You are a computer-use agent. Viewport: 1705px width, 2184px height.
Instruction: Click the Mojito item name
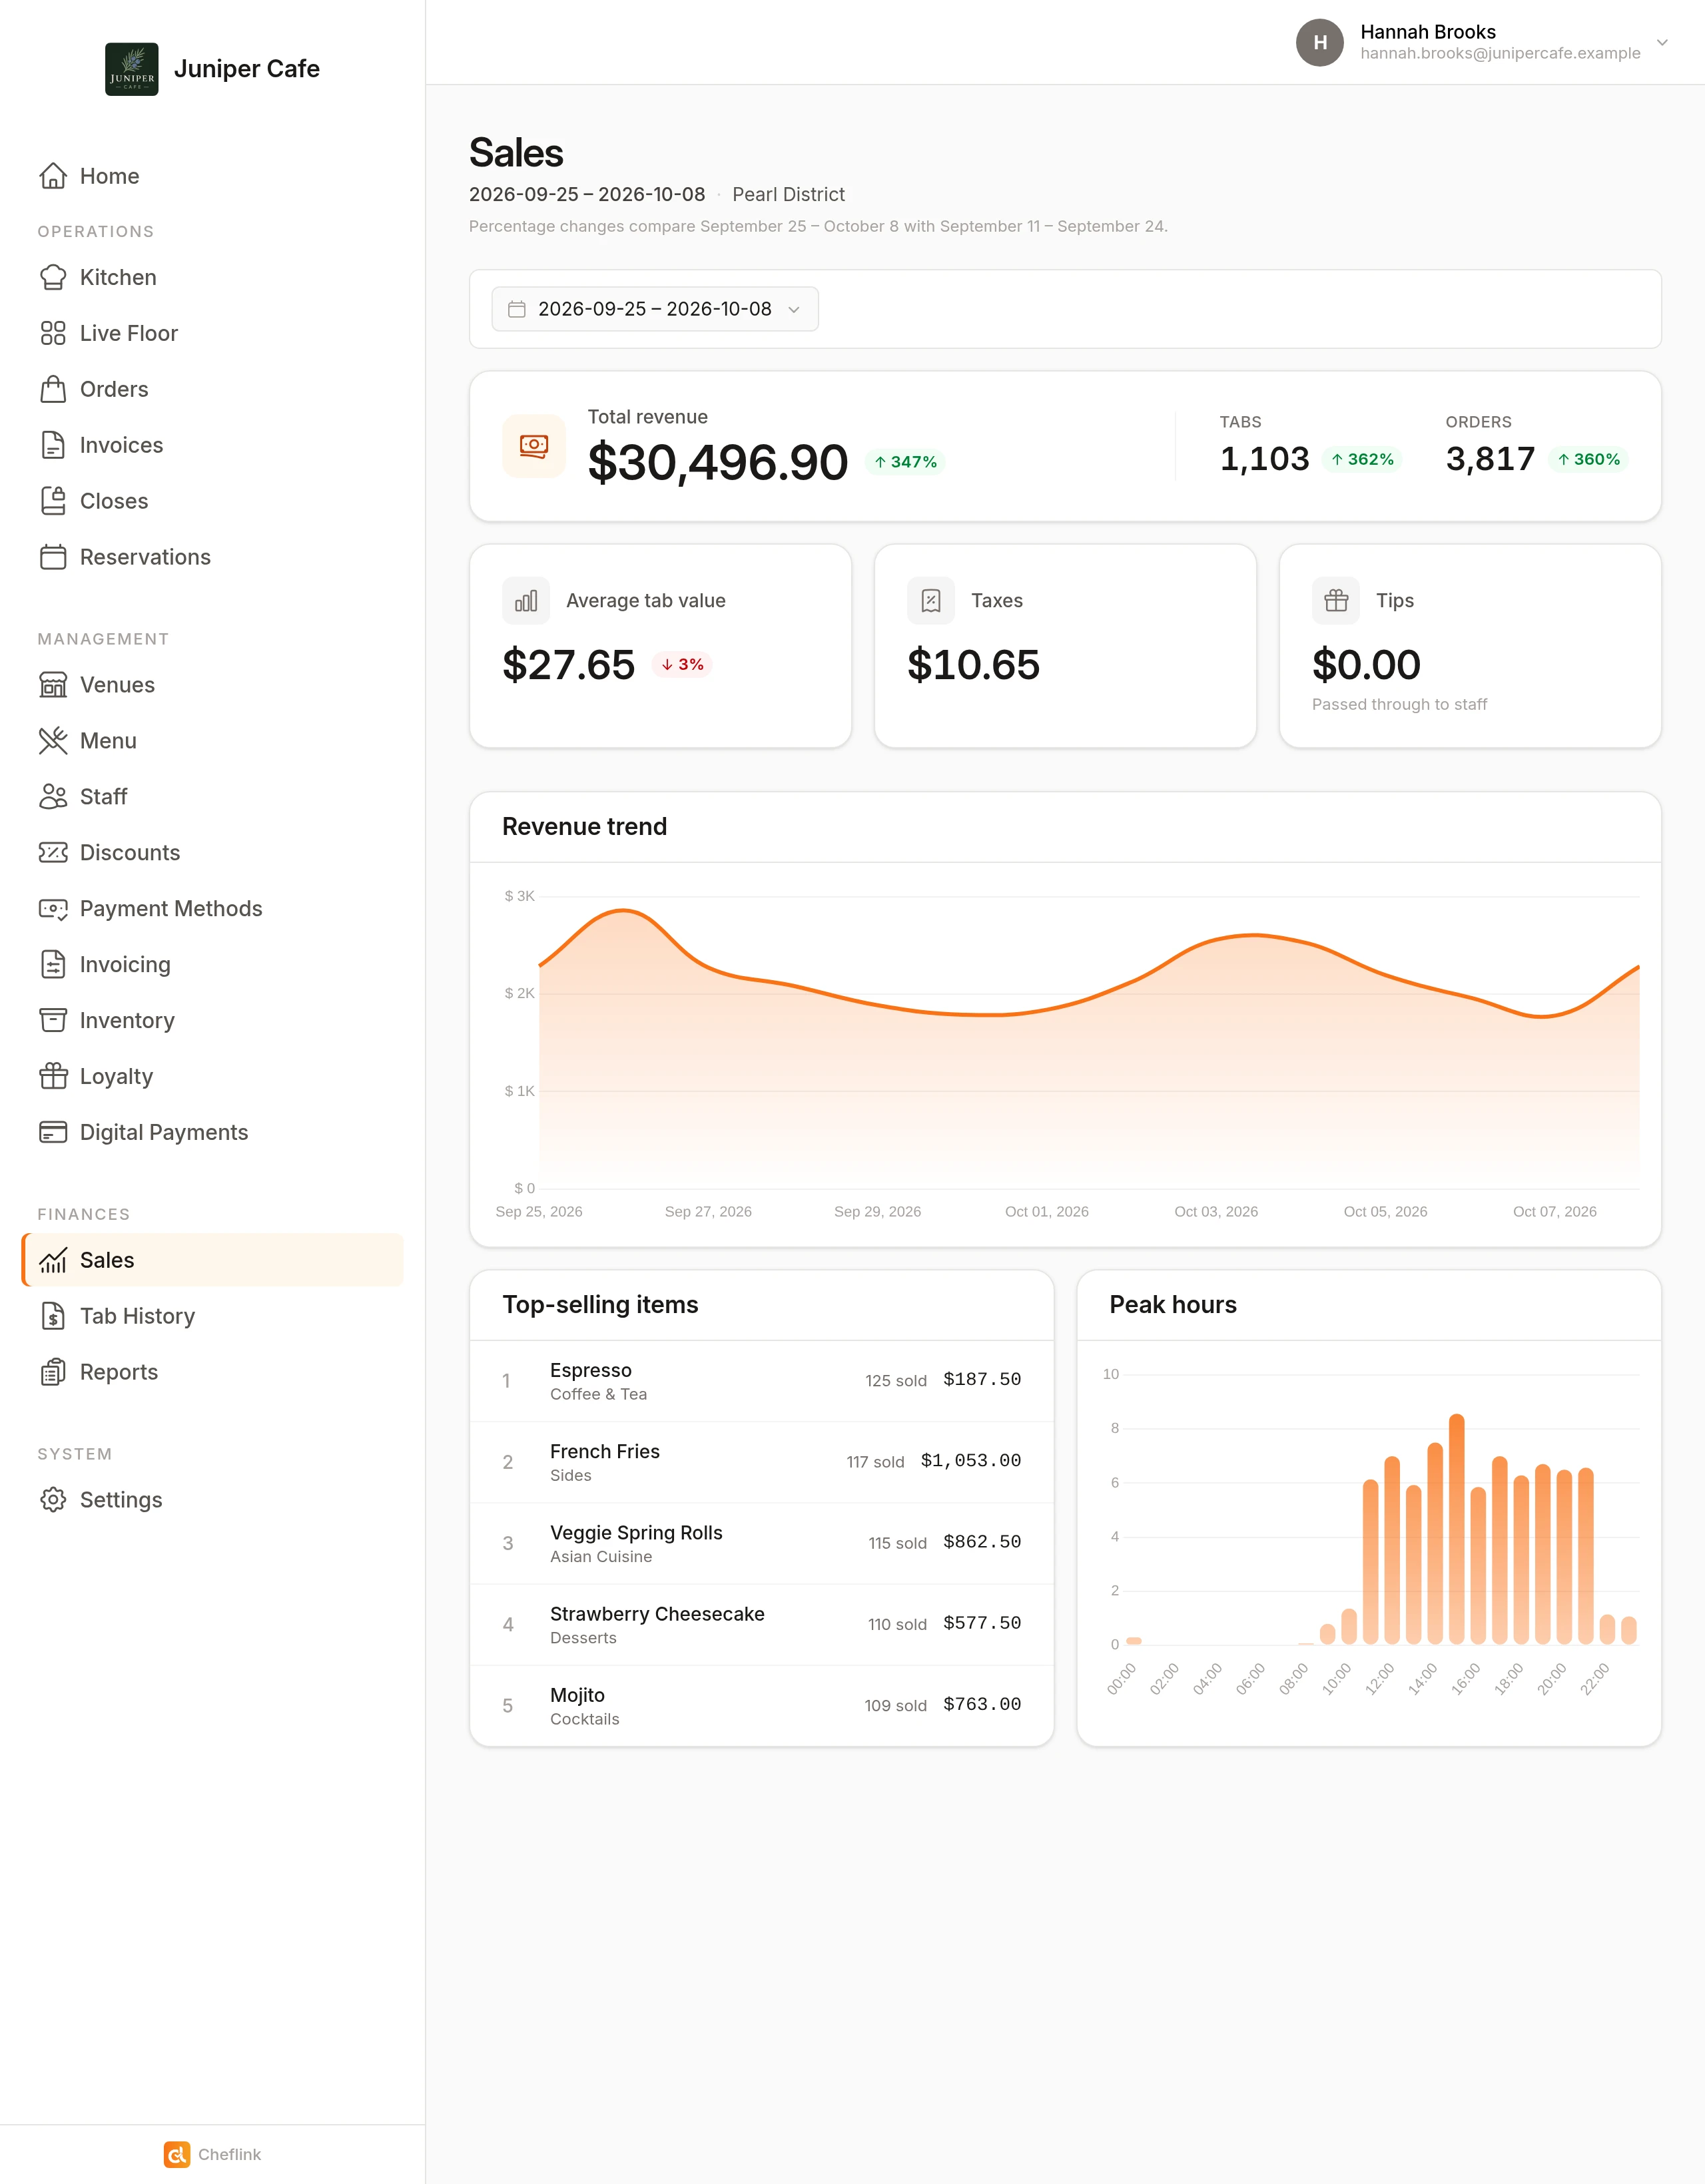tap(577, 1695)
